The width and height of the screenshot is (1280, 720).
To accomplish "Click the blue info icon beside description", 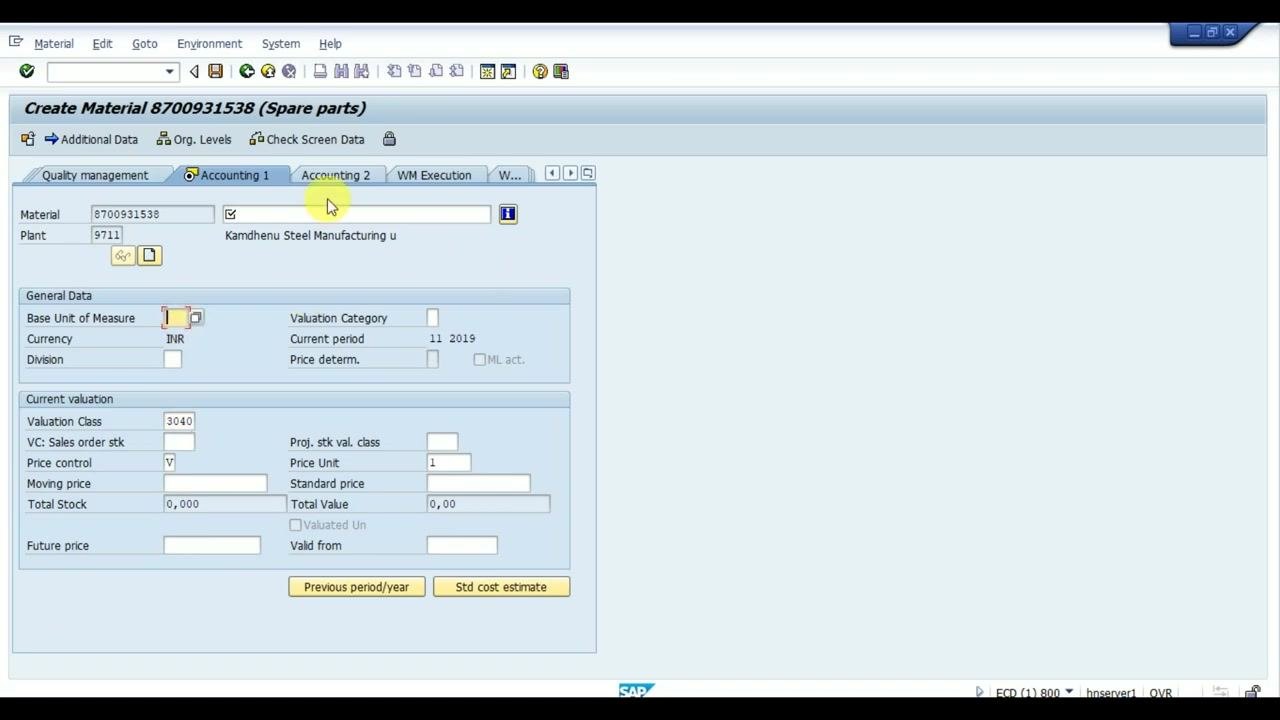I will coord(508,213).
